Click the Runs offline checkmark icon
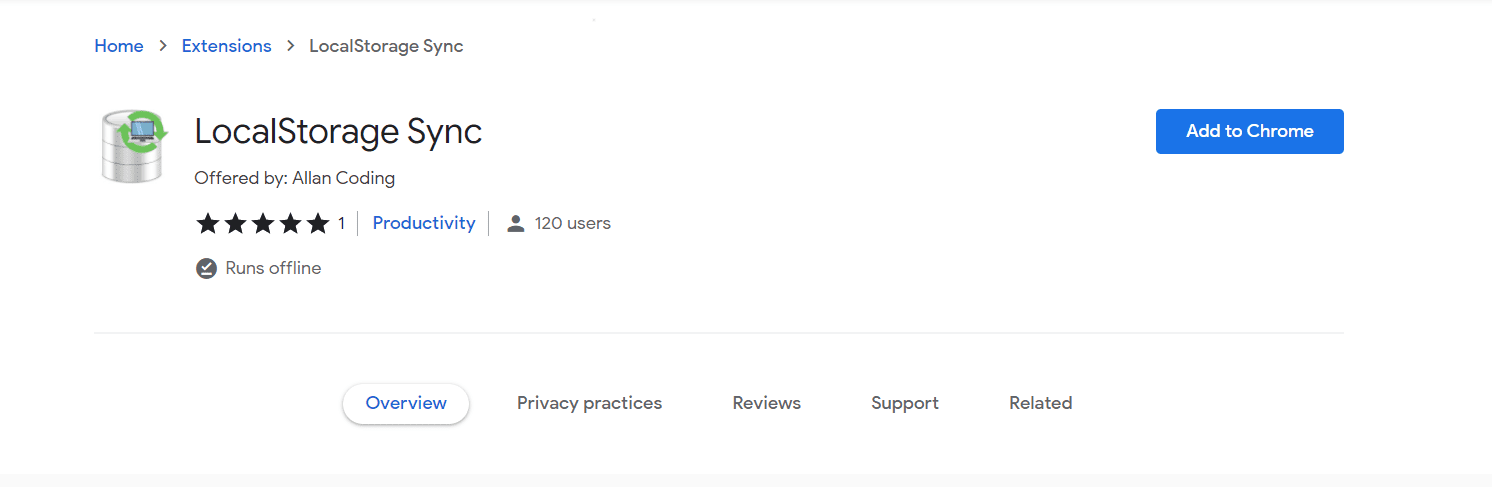This screenshot has width=1492, height=487. (x=206, y=268)
